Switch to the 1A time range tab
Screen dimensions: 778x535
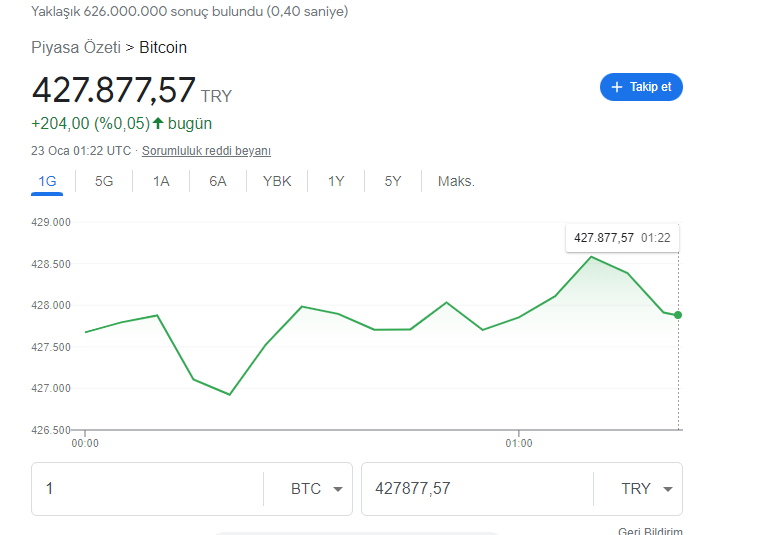point(161,181)
